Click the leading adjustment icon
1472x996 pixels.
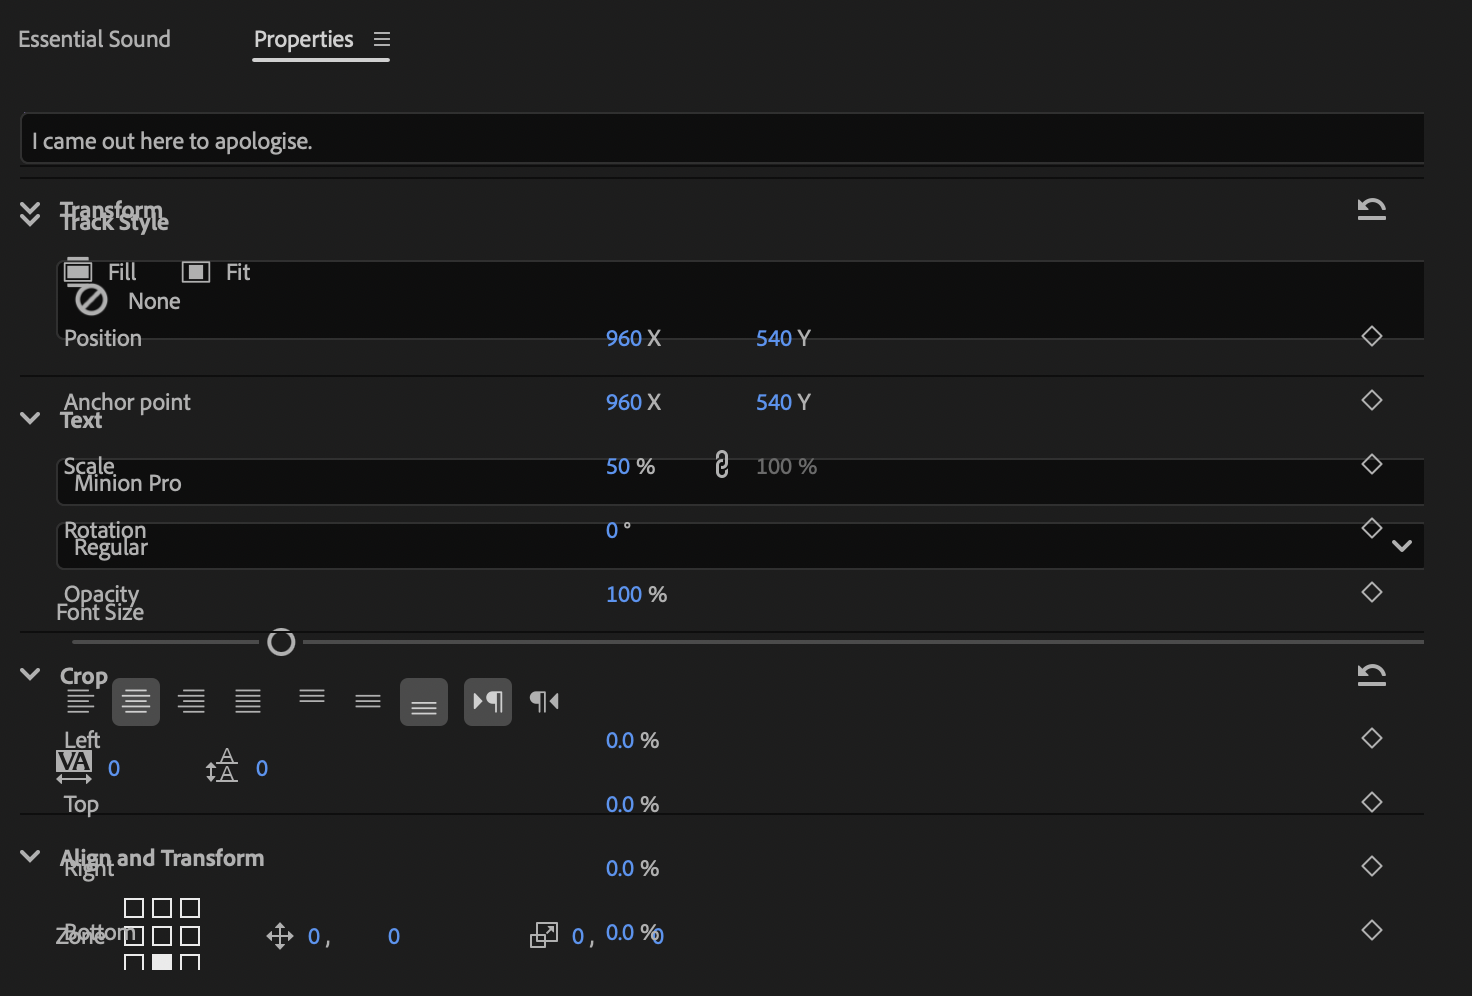(222, 766)
